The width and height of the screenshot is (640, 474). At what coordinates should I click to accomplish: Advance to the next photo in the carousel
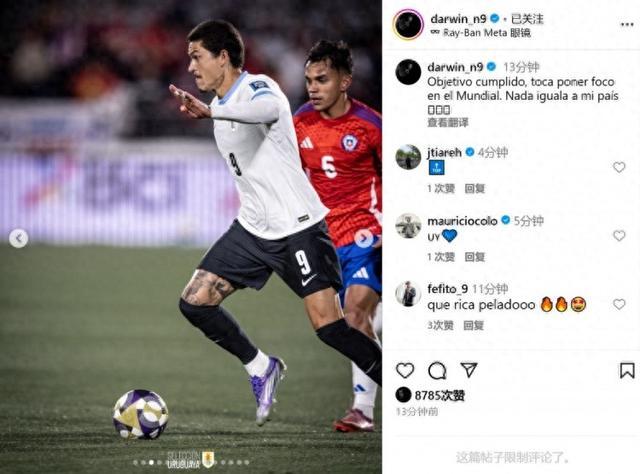[x=363, y=238]
